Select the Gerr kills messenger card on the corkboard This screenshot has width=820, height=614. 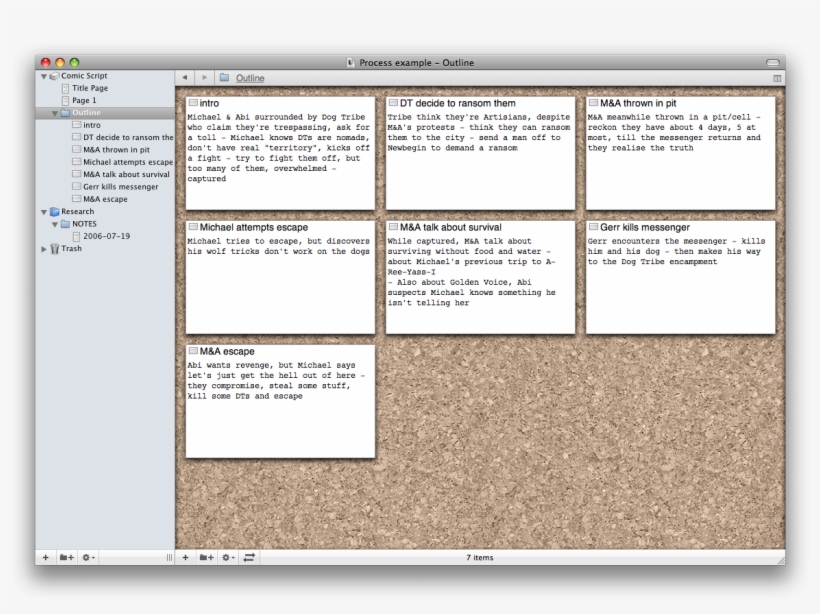tap(680, 275)
